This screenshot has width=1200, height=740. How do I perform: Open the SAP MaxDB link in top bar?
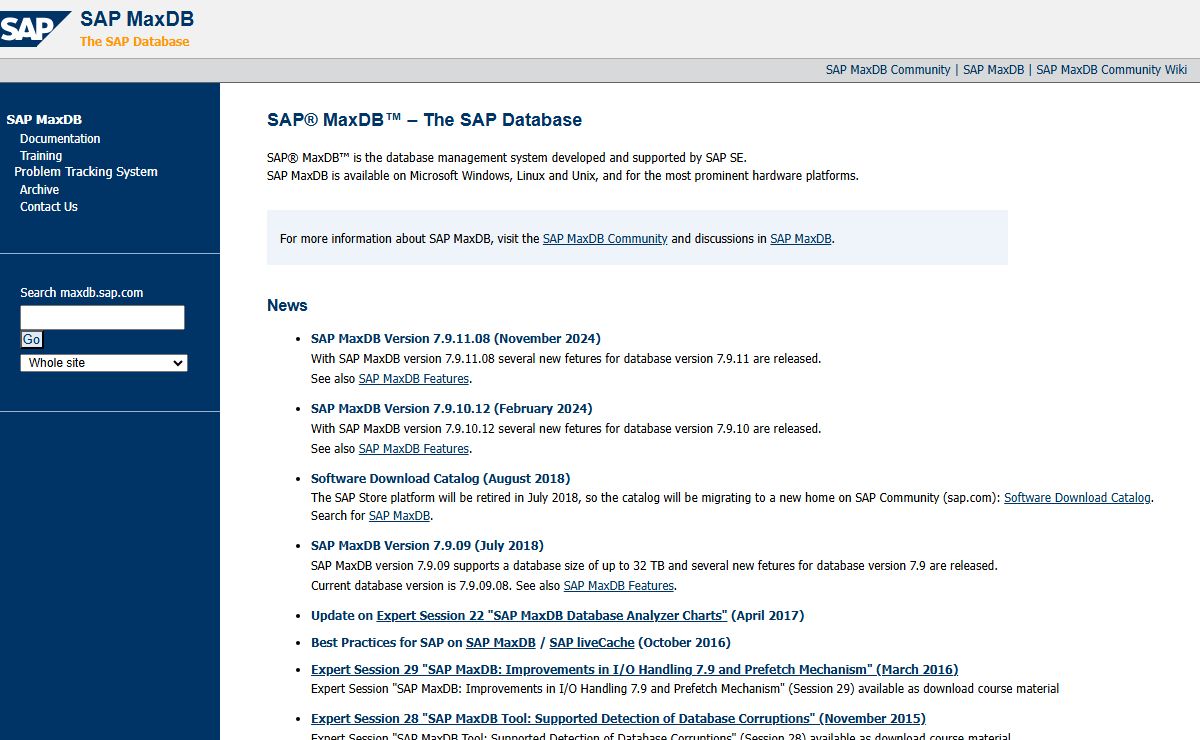point(993,70)
